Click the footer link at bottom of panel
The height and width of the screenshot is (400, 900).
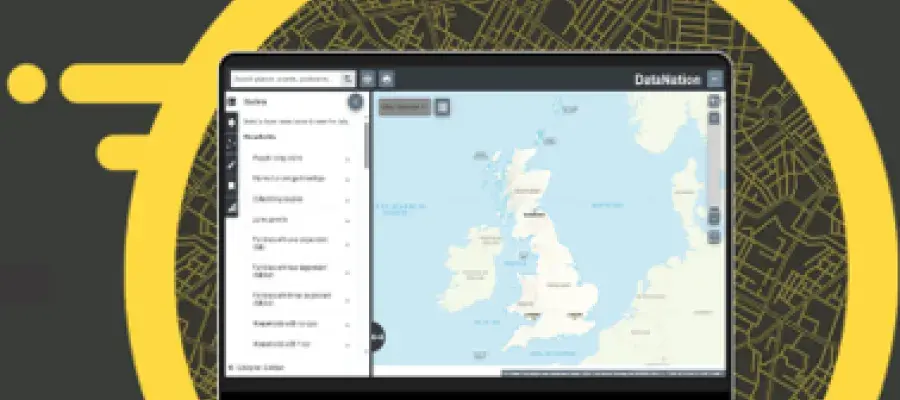point(257,367)
